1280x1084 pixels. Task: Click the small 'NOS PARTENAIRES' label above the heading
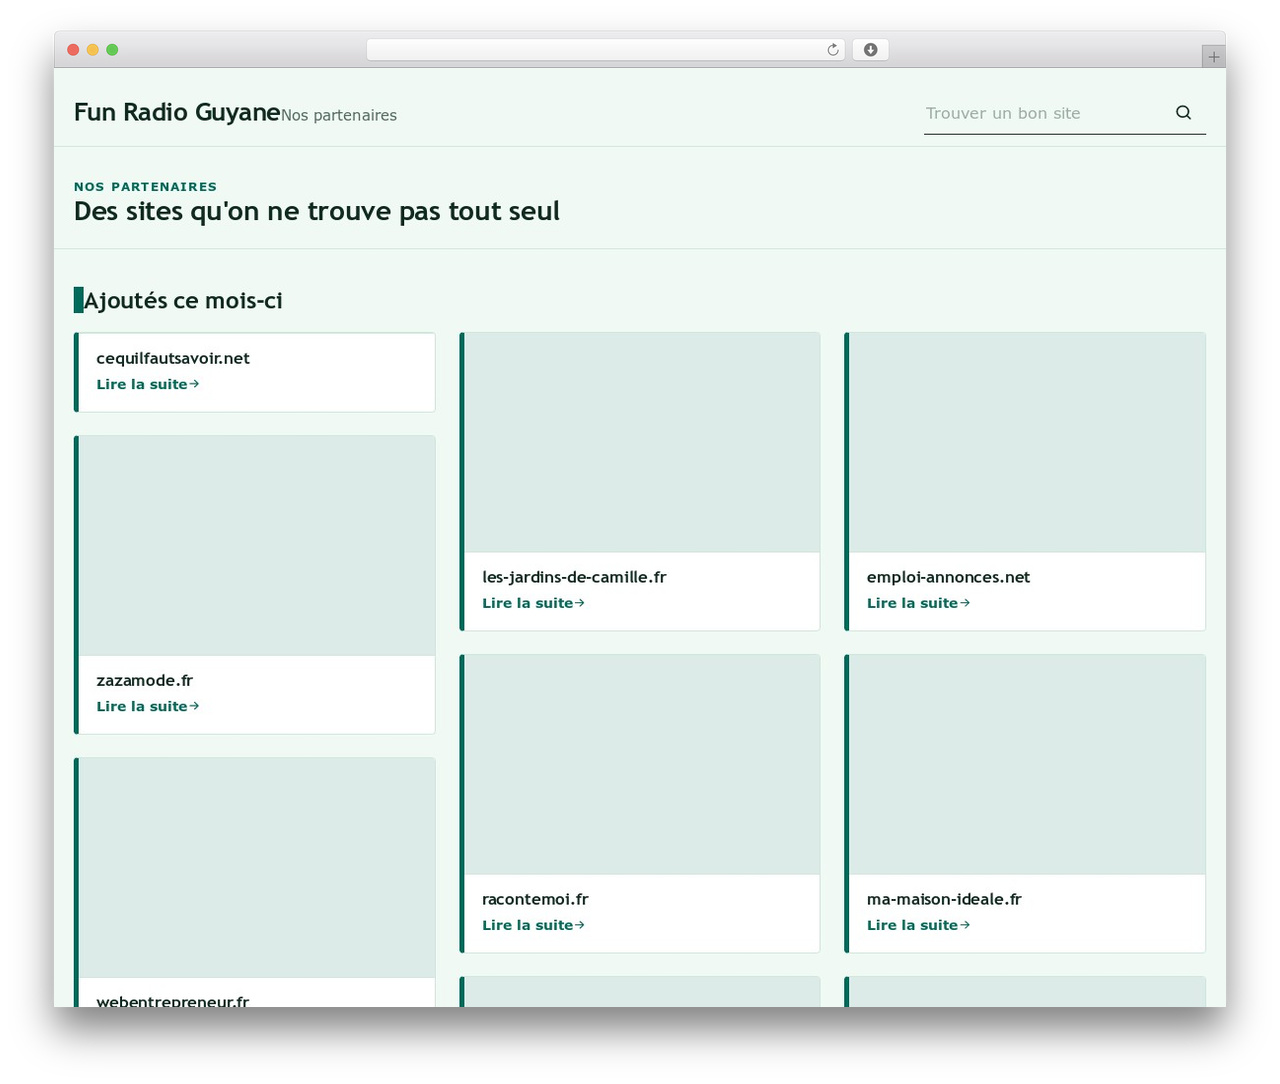point(145,186)
